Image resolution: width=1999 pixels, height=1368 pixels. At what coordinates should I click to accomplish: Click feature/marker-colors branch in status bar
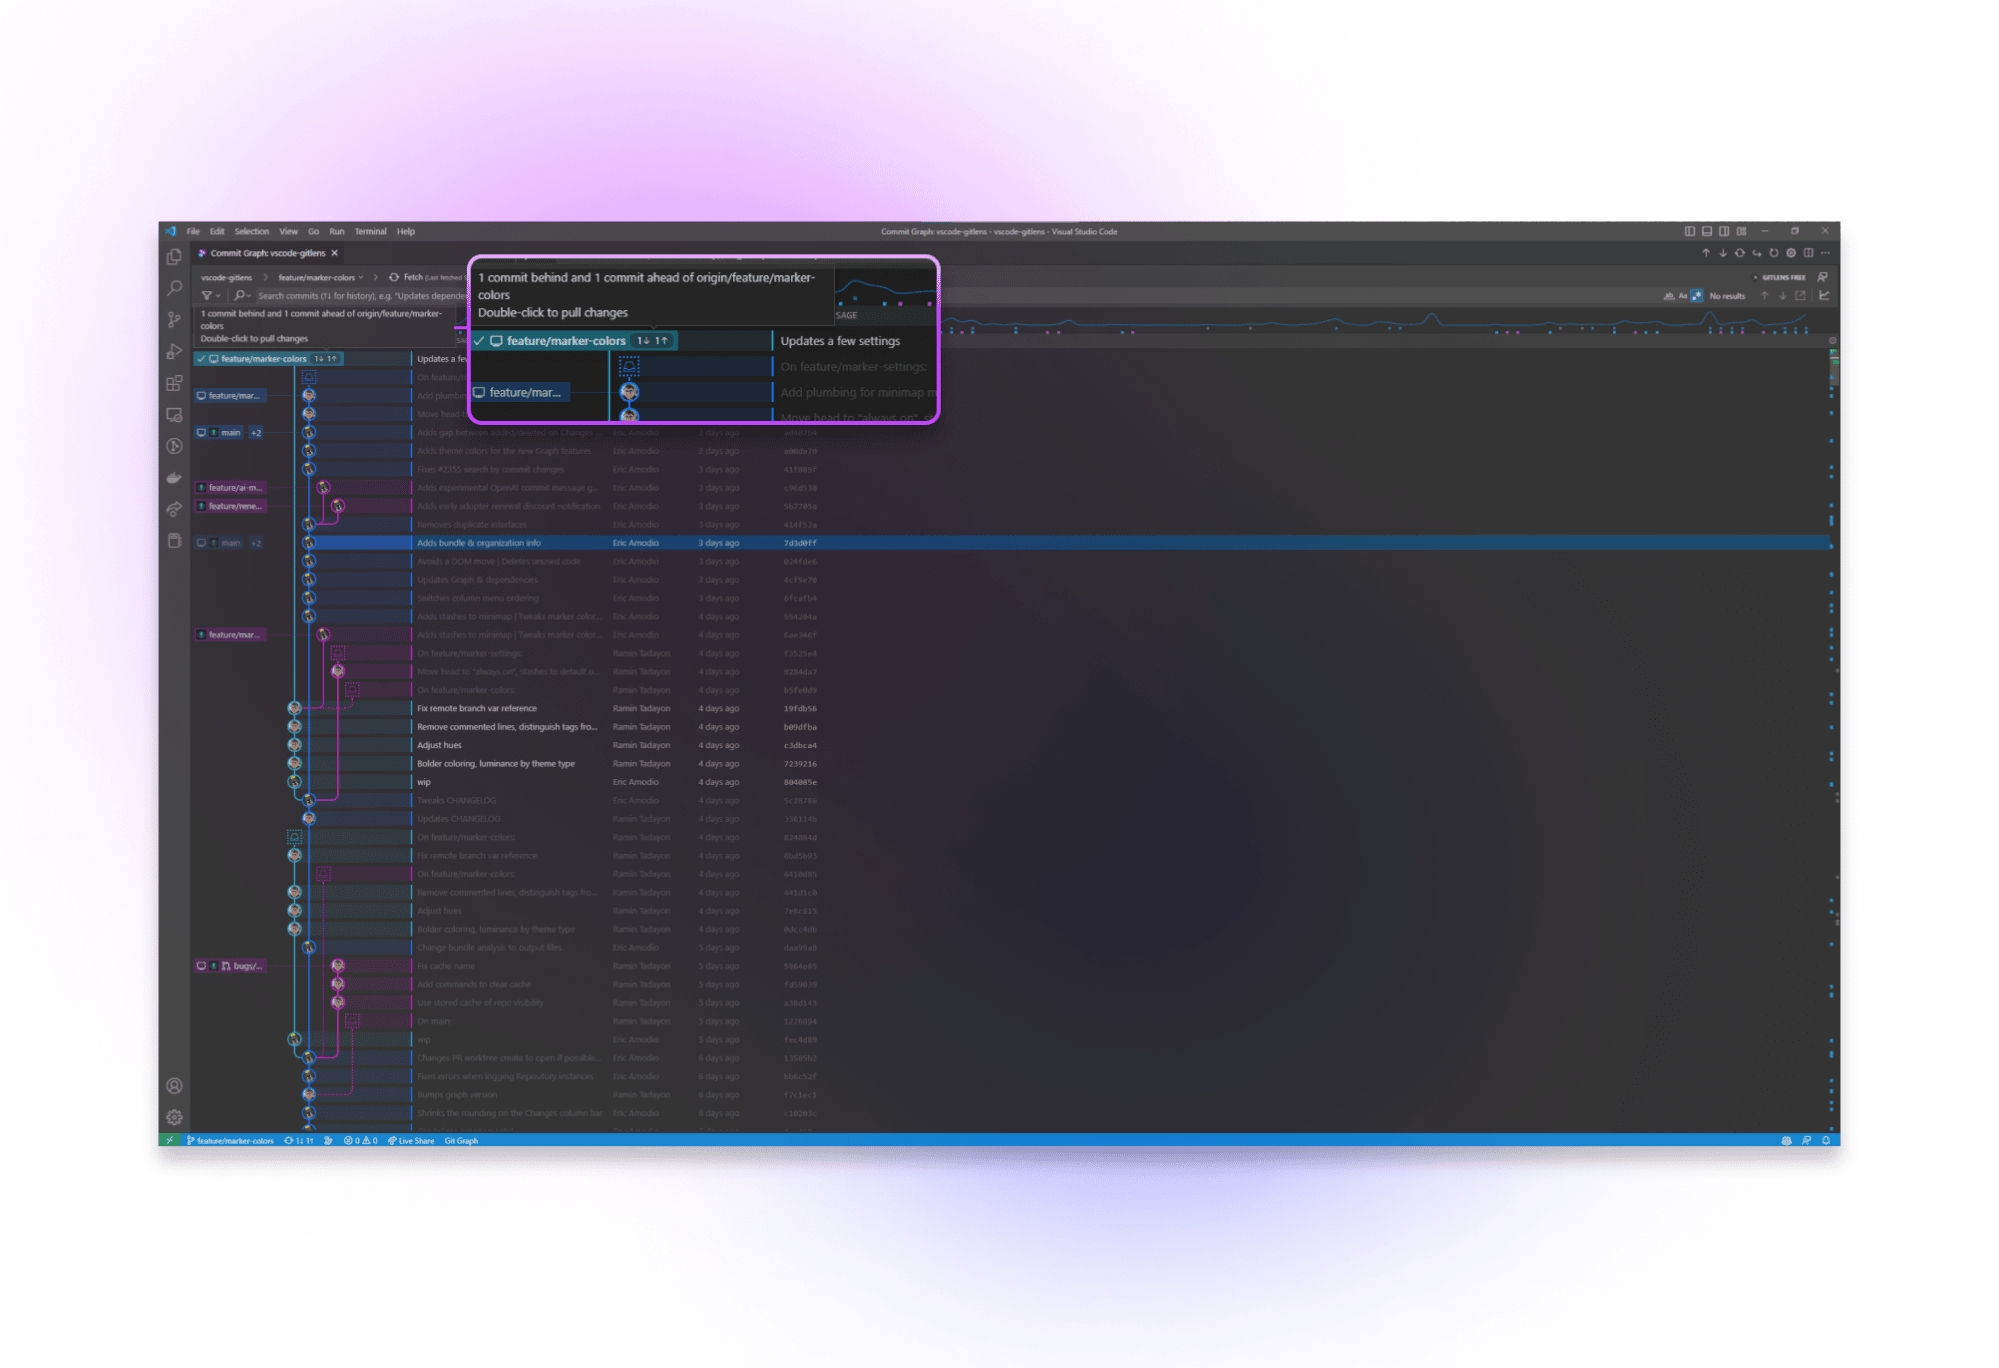click(230, 1140)
